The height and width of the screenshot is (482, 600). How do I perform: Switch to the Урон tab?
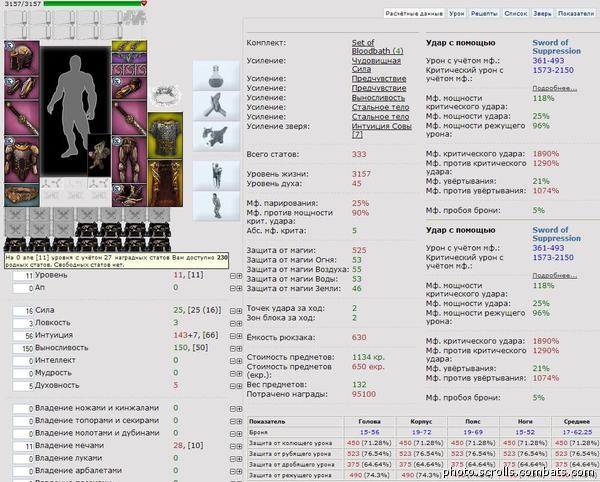click(x=457, y=13)
